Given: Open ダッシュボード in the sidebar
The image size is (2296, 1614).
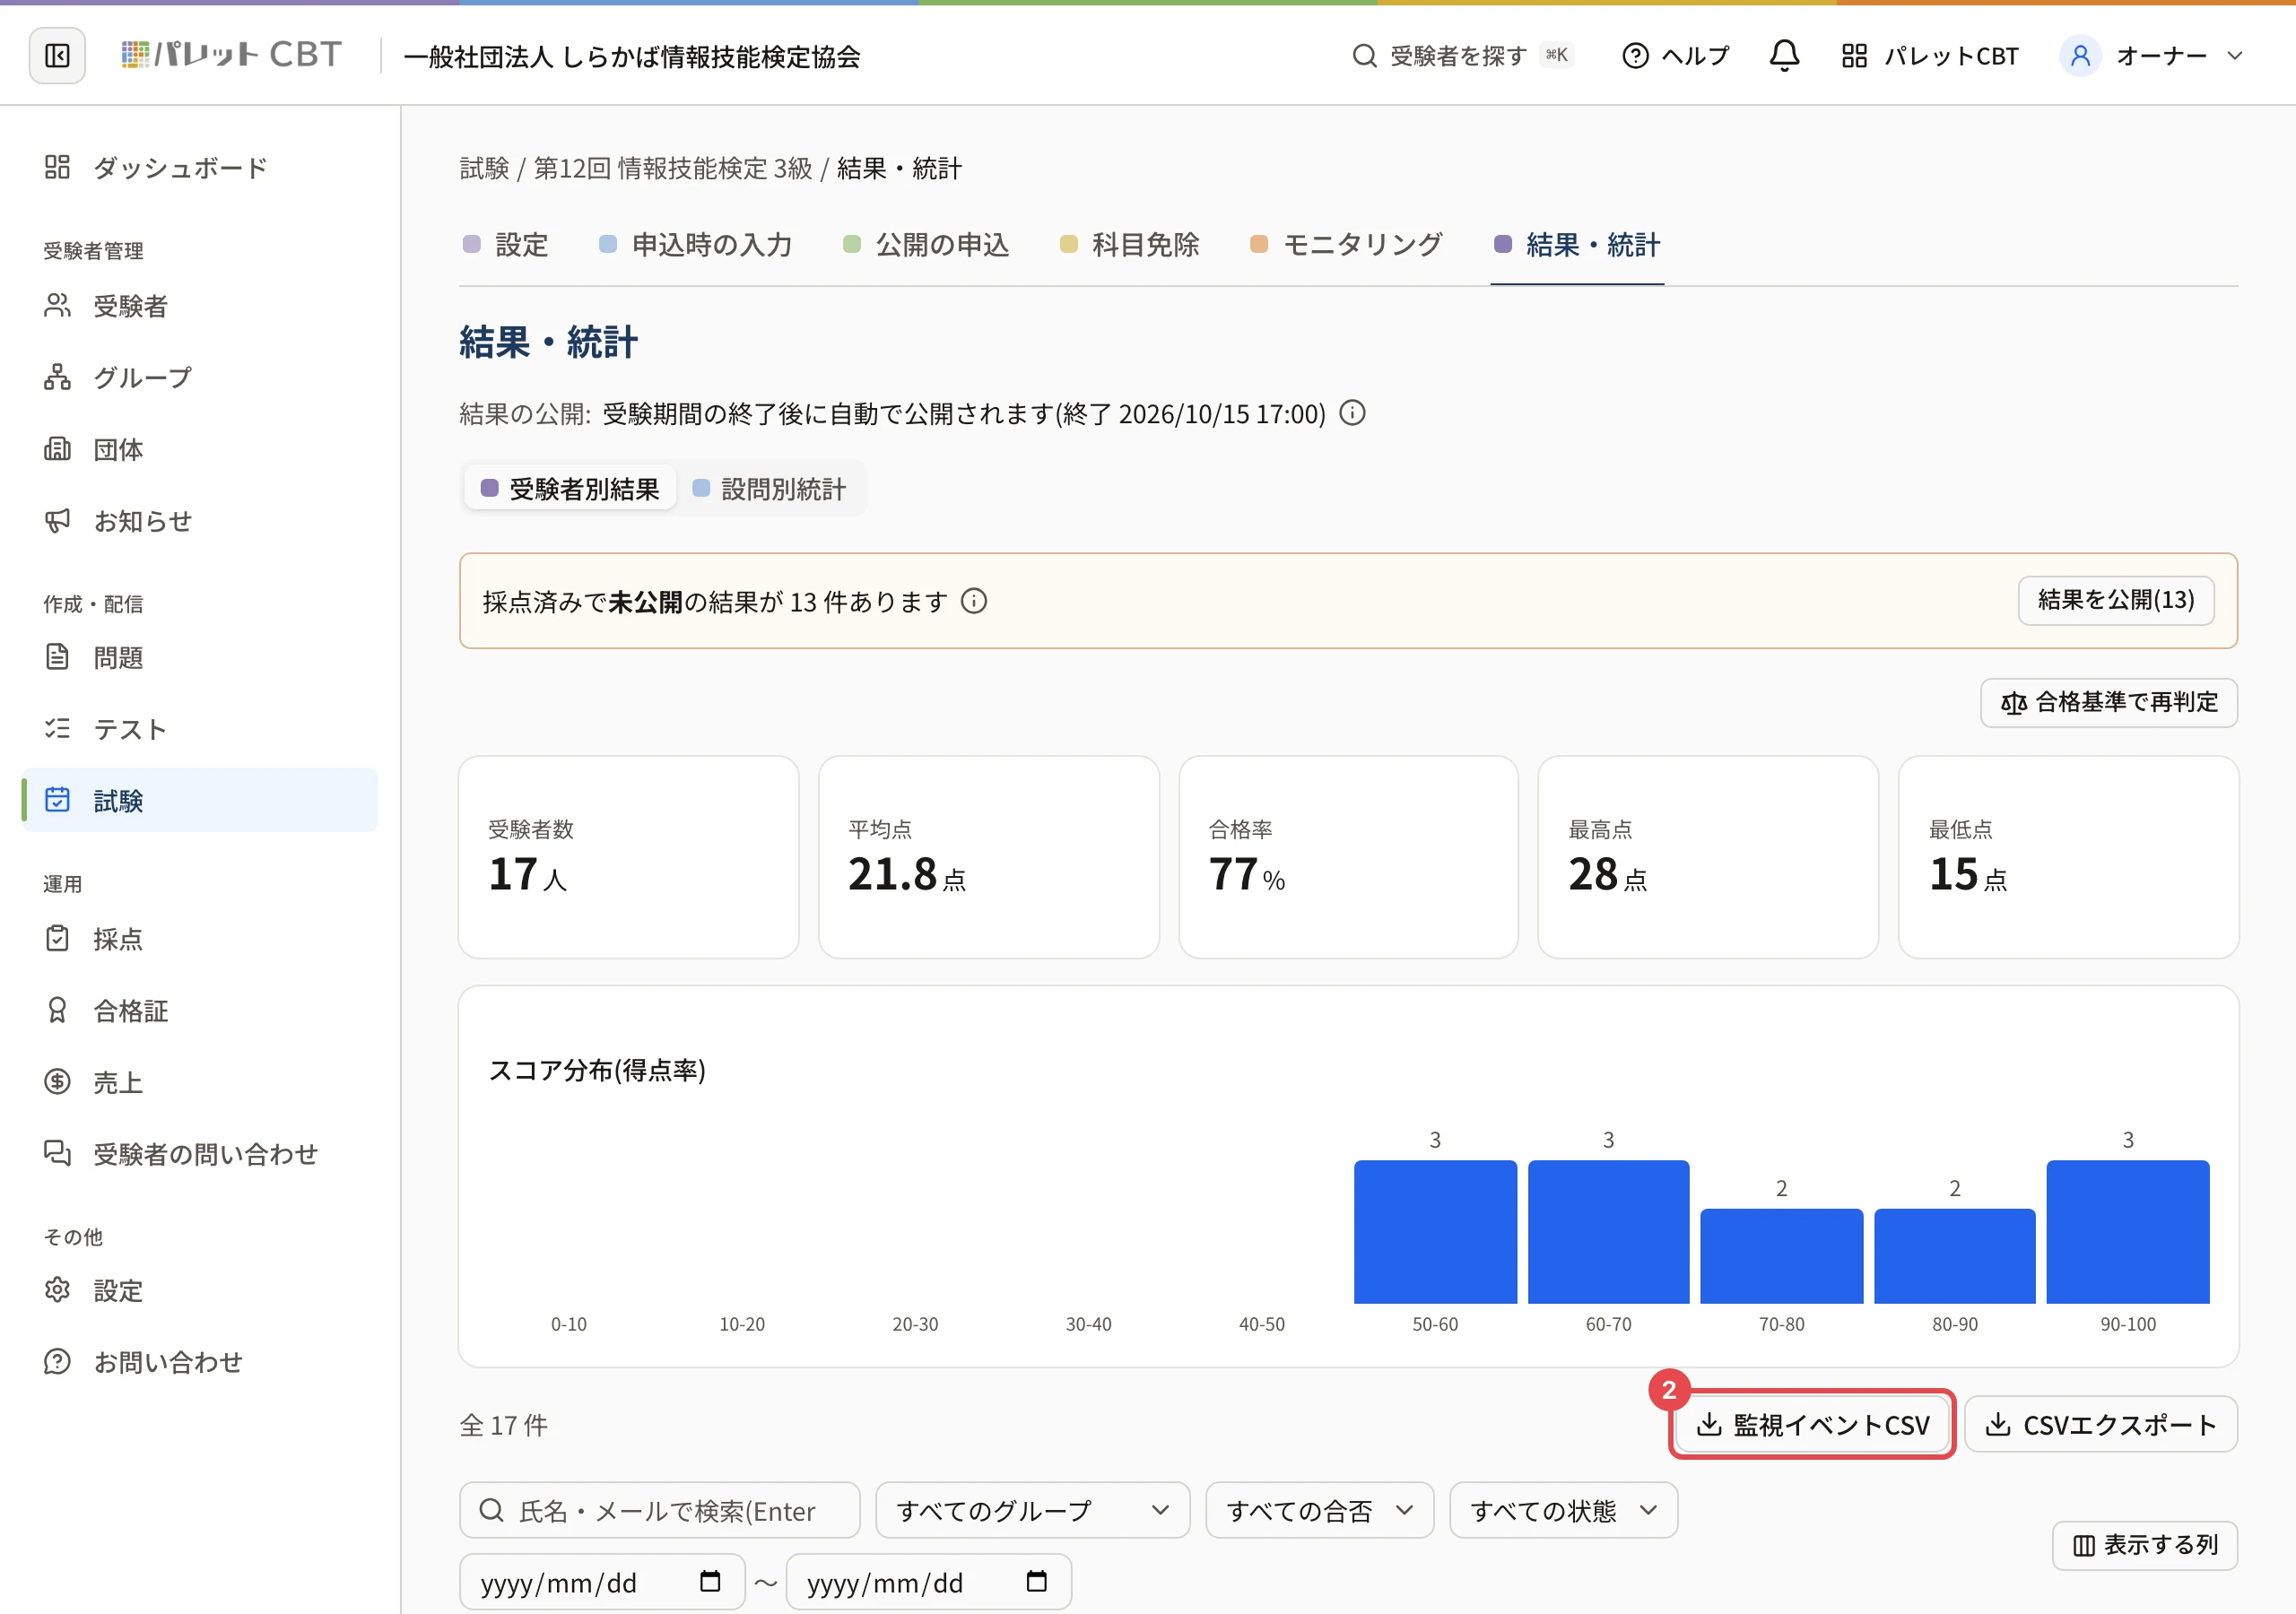Looking at the screenshot, I should [200, 167].
